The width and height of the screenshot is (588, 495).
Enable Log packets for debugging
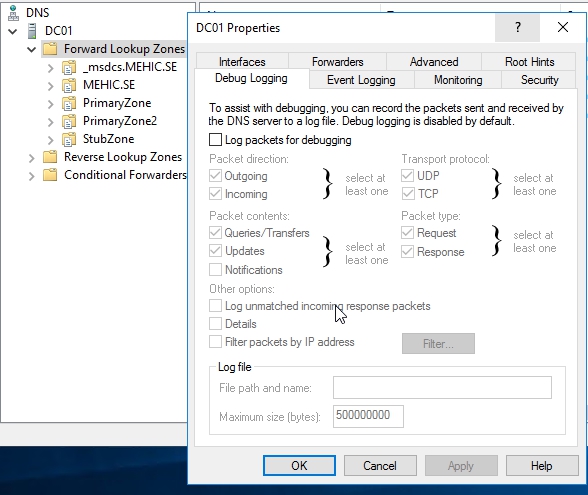pyautogui.click(x=215, y=140)
